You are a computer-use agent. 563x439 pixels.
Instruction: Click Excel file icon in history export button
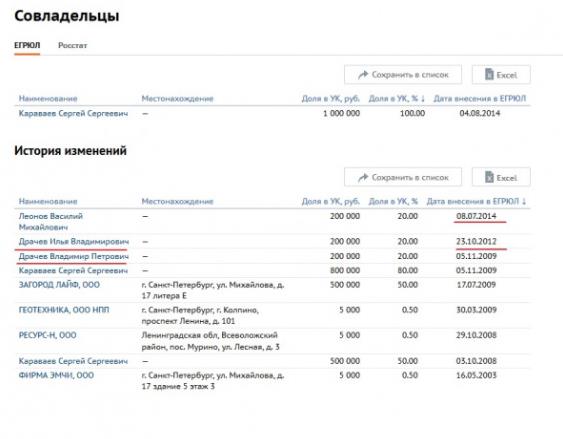(489, 177)
